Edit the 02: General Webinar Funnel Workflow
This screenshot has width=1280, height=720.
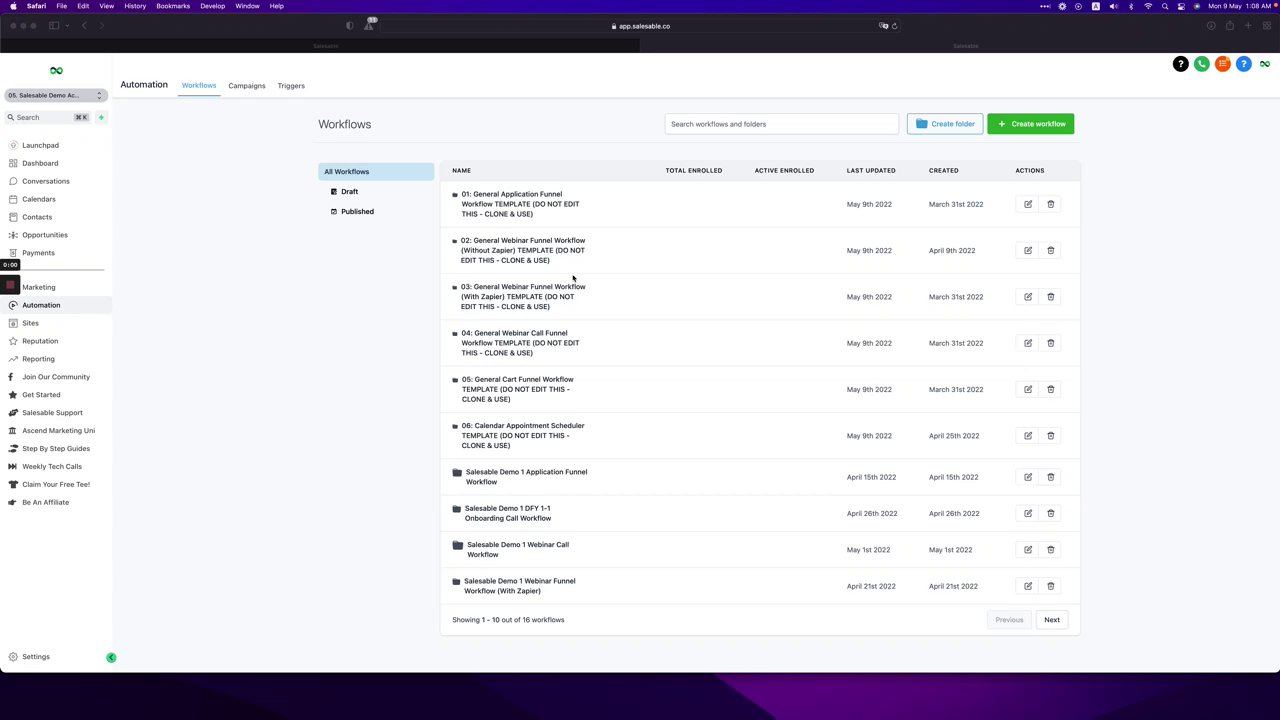pyautogui.click(x=1028, y=250)
